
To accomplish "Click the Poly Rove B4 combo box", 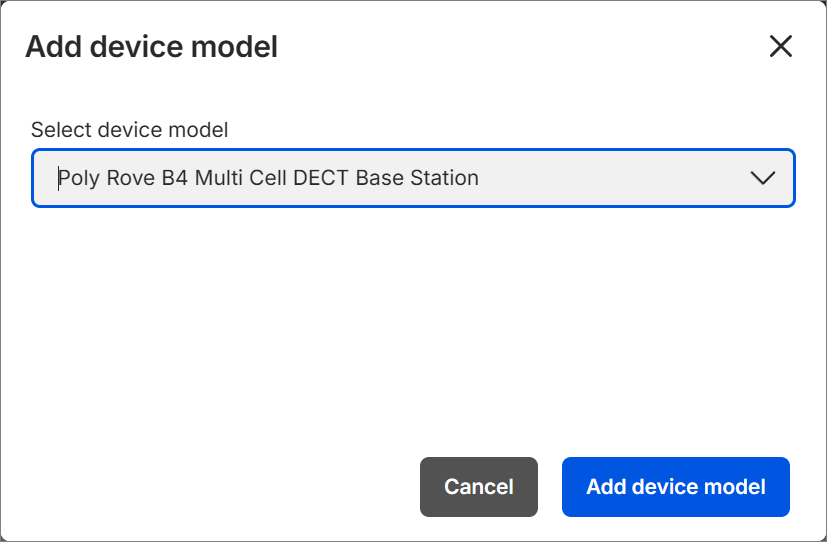I will (413, 178).
